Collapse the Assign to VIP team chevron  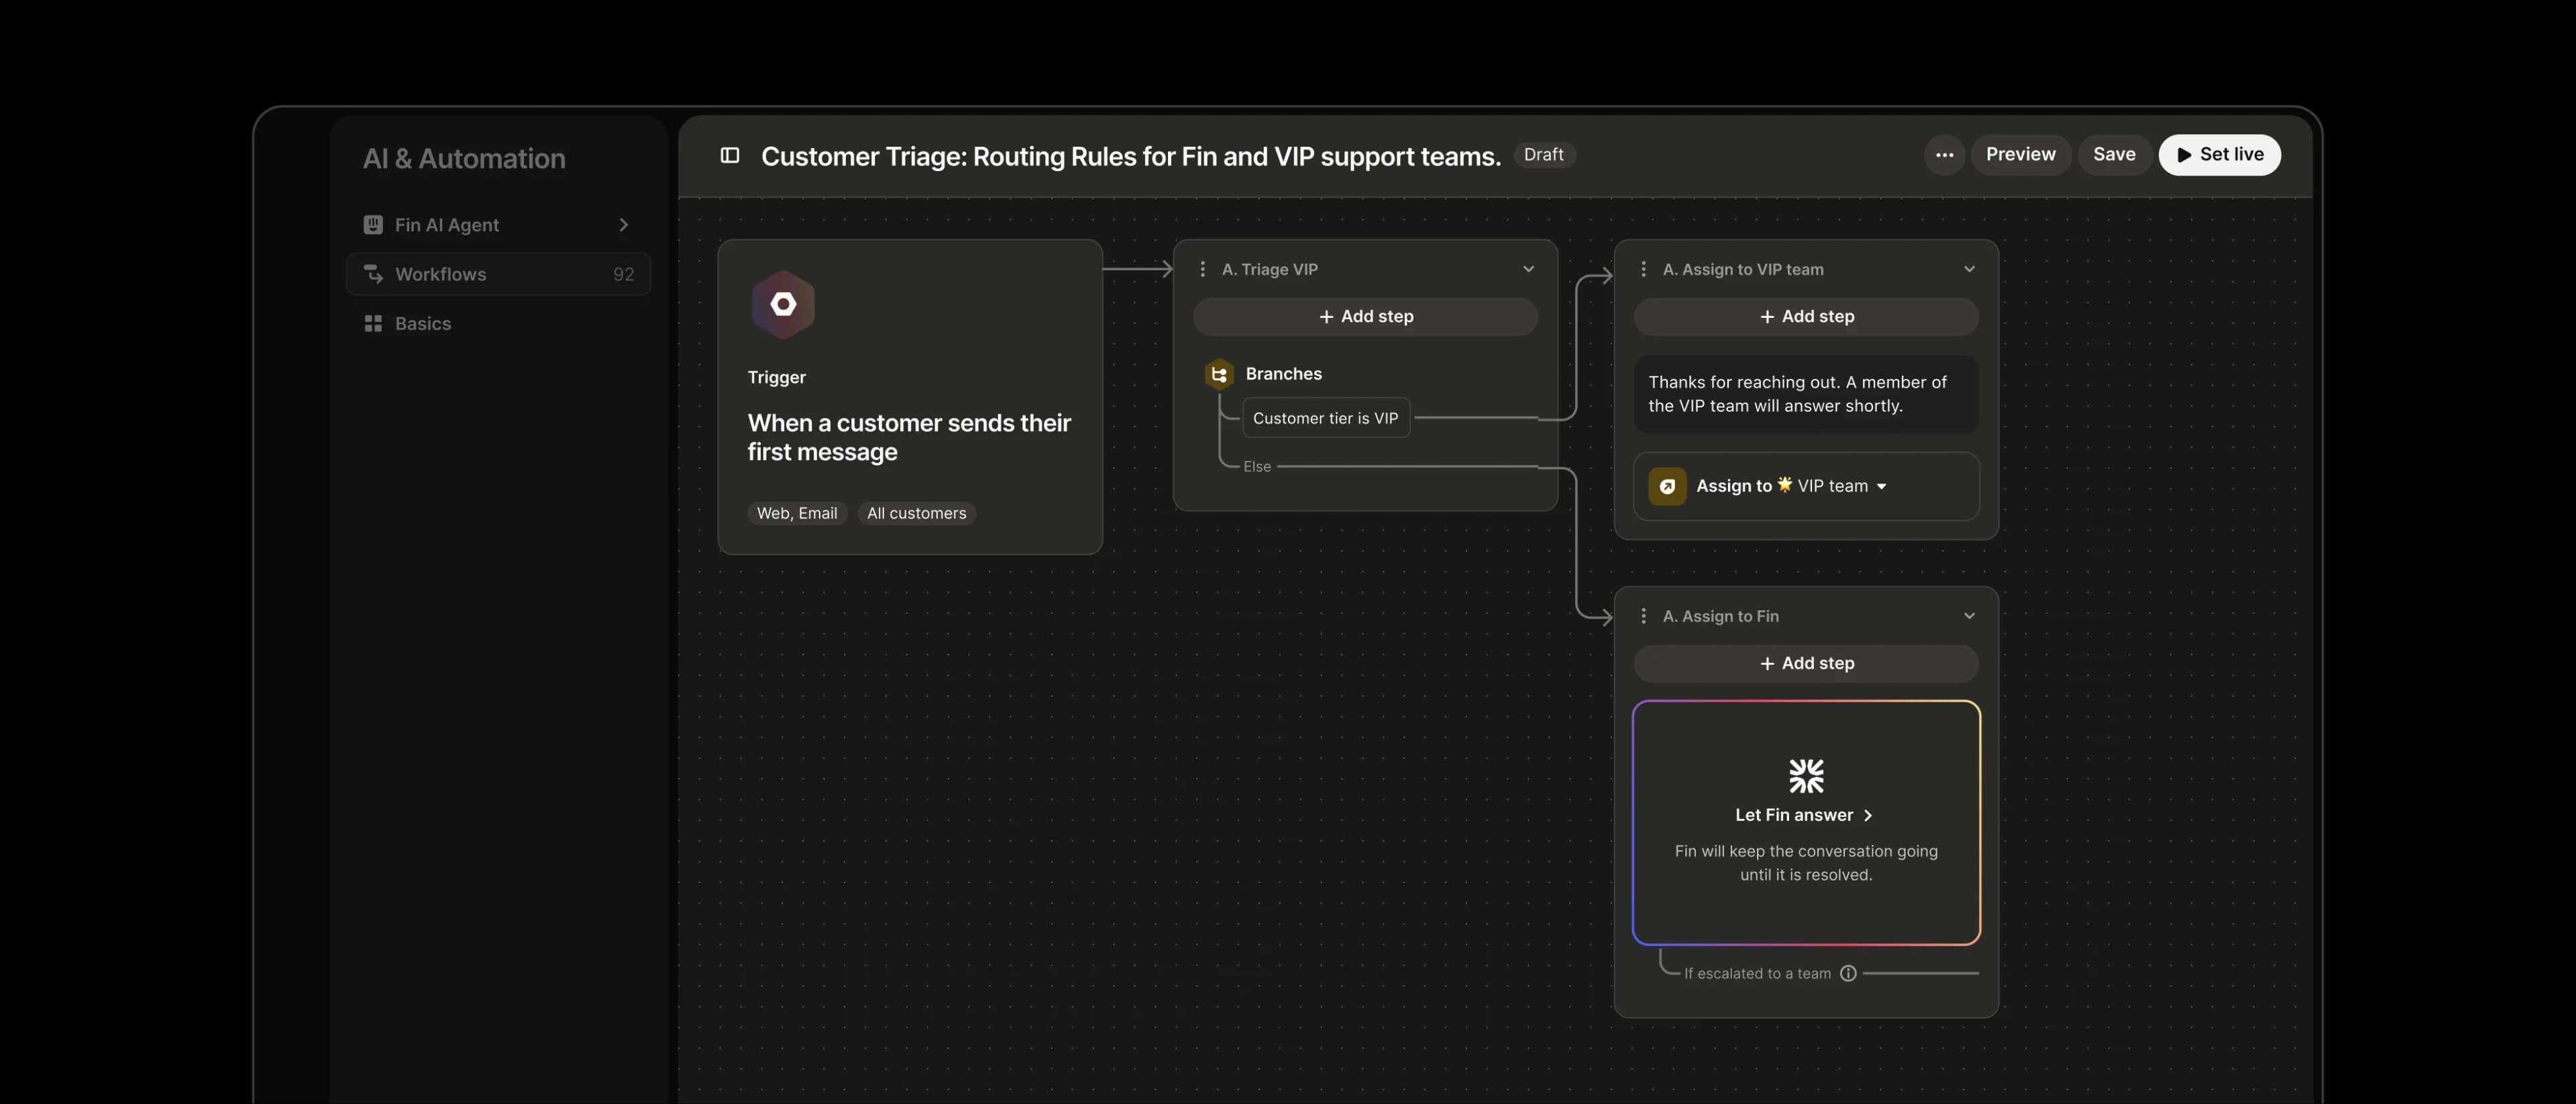1969,269
